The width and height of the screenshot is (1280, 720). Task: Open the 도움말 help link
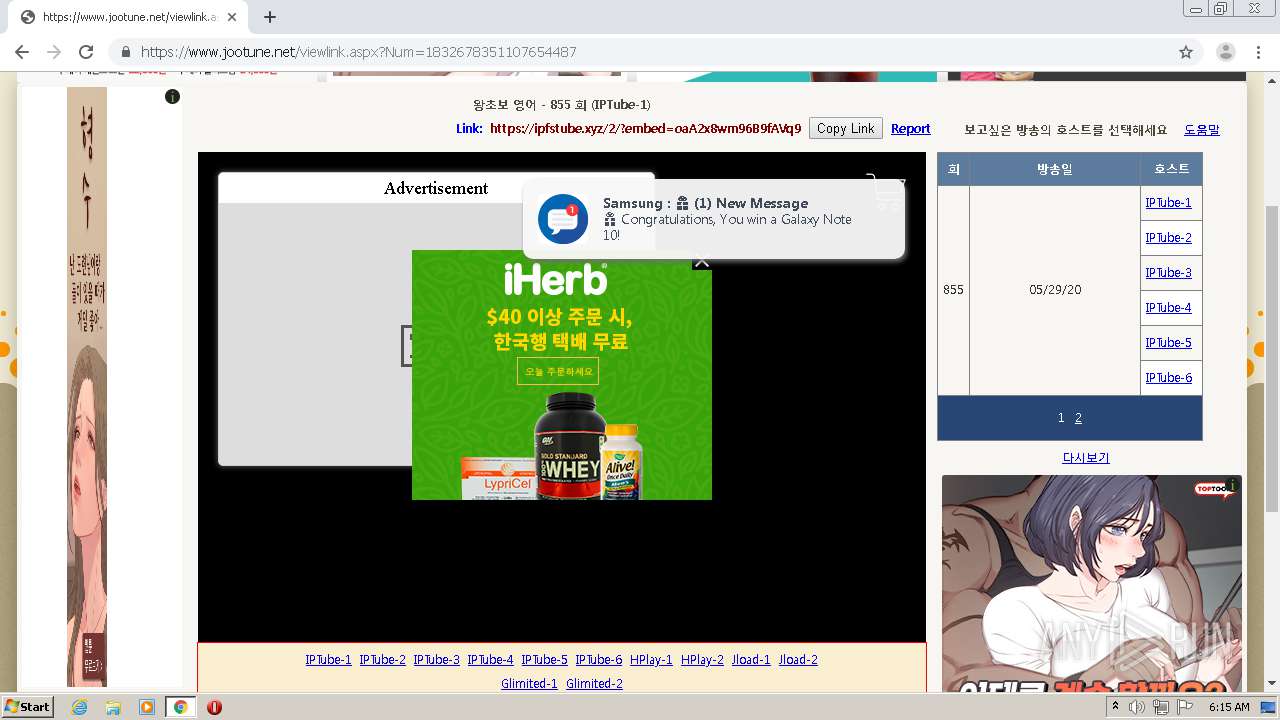point(1202,130)
